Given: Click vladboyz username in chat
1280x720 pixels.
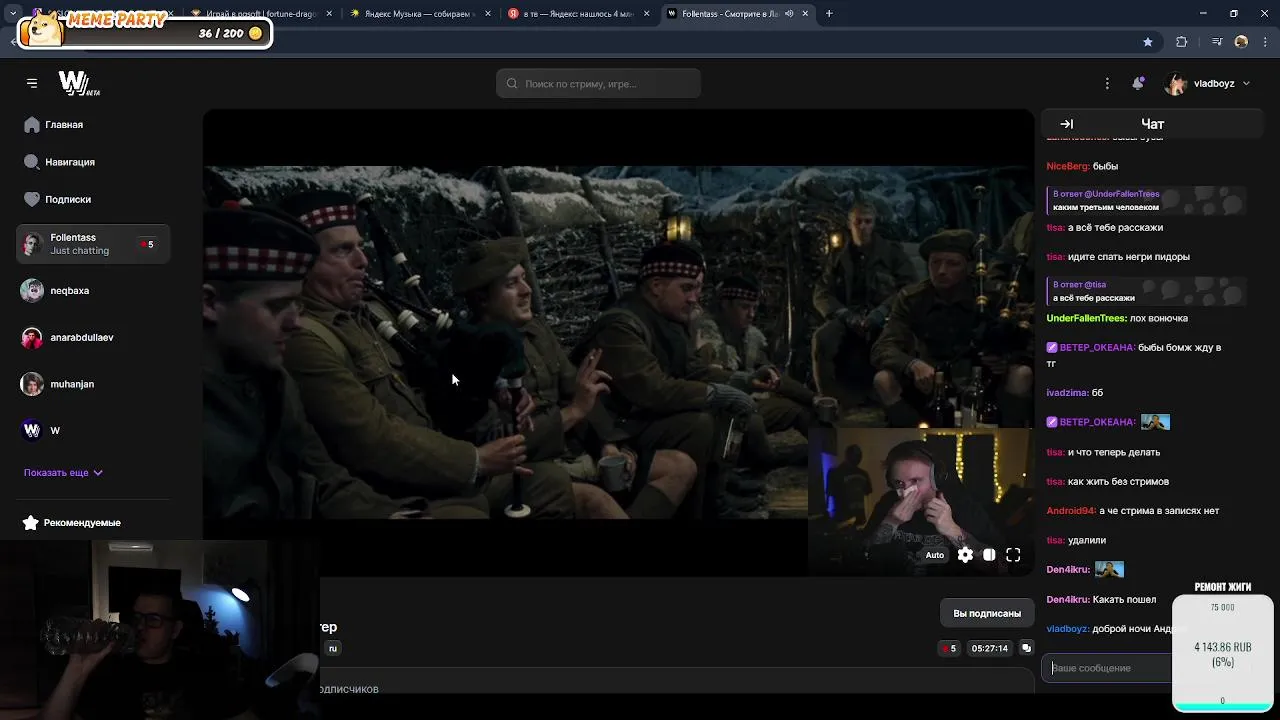Looking at the screenshot, I should (x=1068, y=629).
